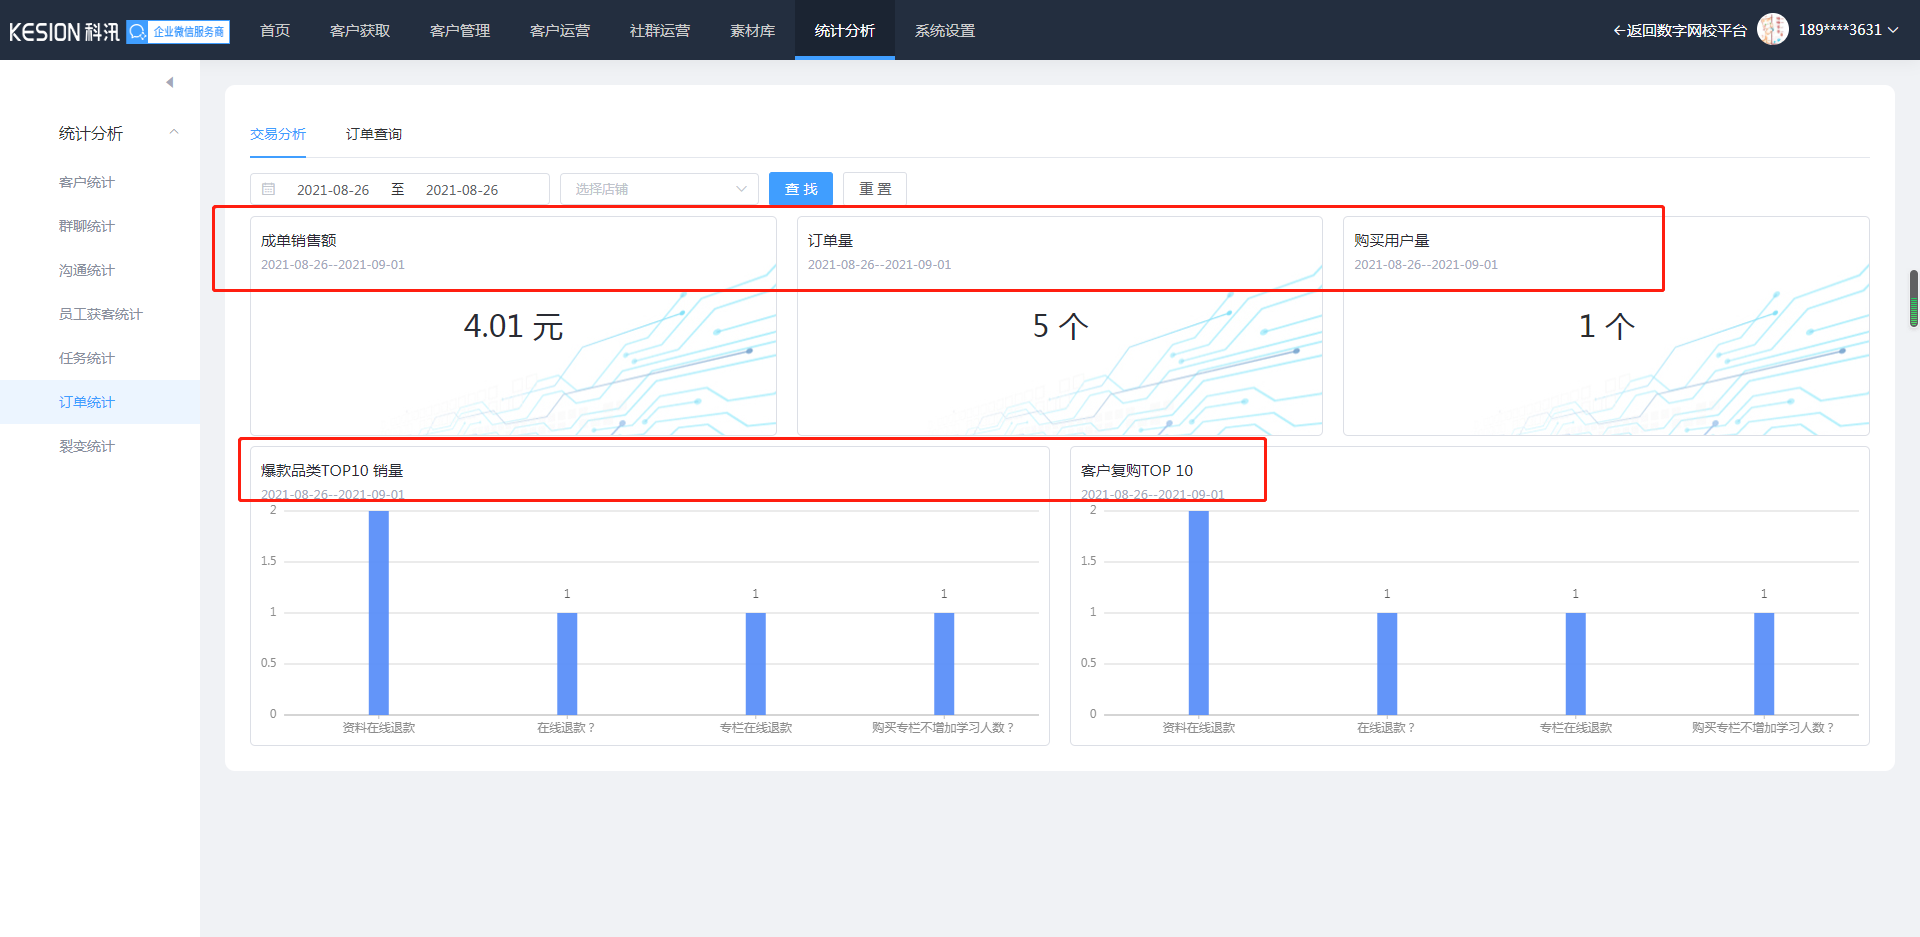The height and width of the screenshot is (937, 1920).
Task: Go to 系统设置 in the navigation bar
Action: [x=944, y=31]
